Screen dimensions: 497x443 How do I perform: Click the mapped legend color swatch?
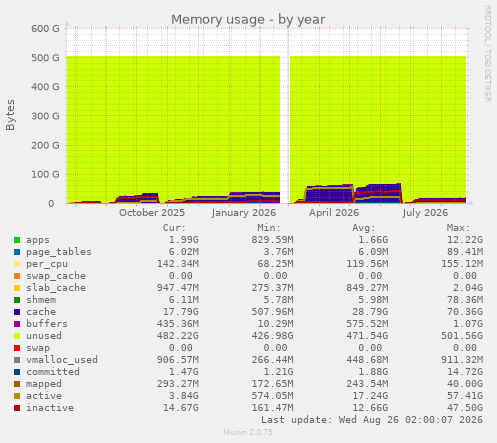[x=17, y=384]
